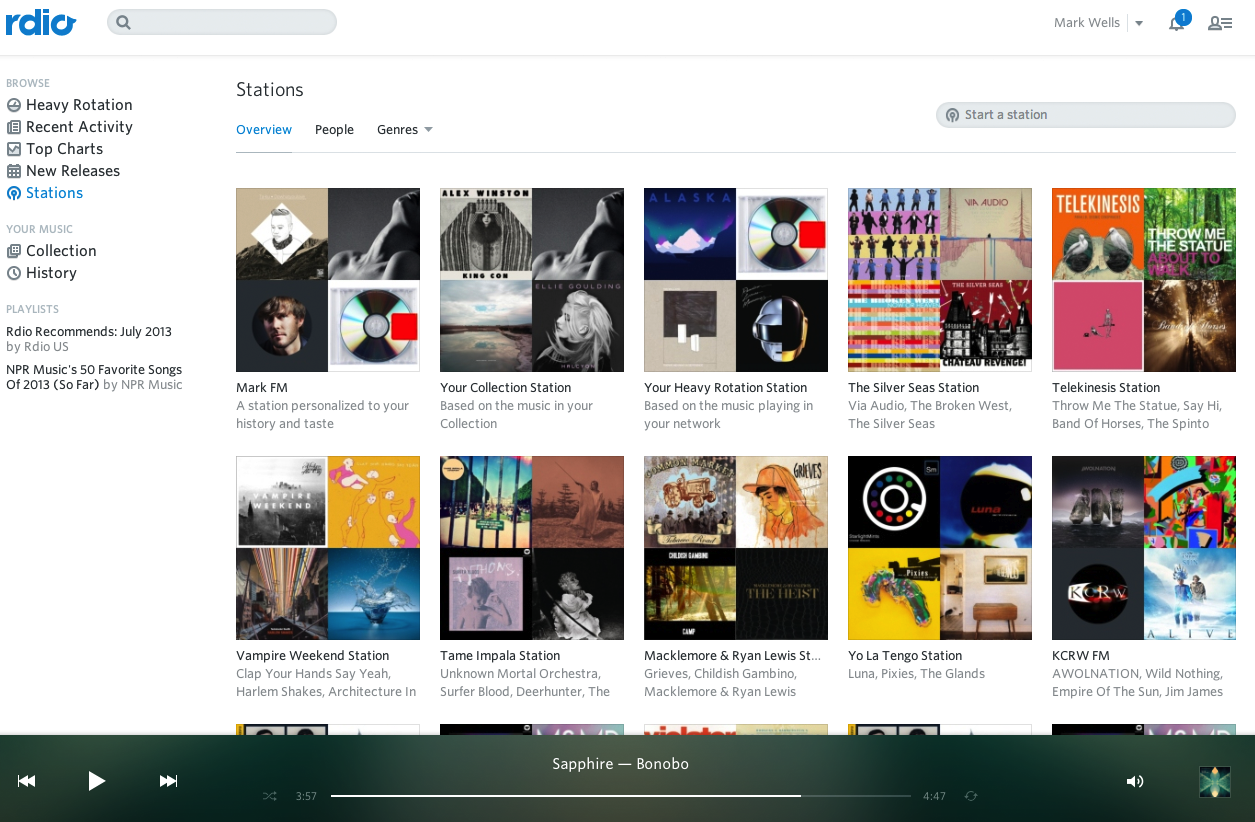Click the 4:47 track duration text
1255x822 pixels.
[934, 797]
